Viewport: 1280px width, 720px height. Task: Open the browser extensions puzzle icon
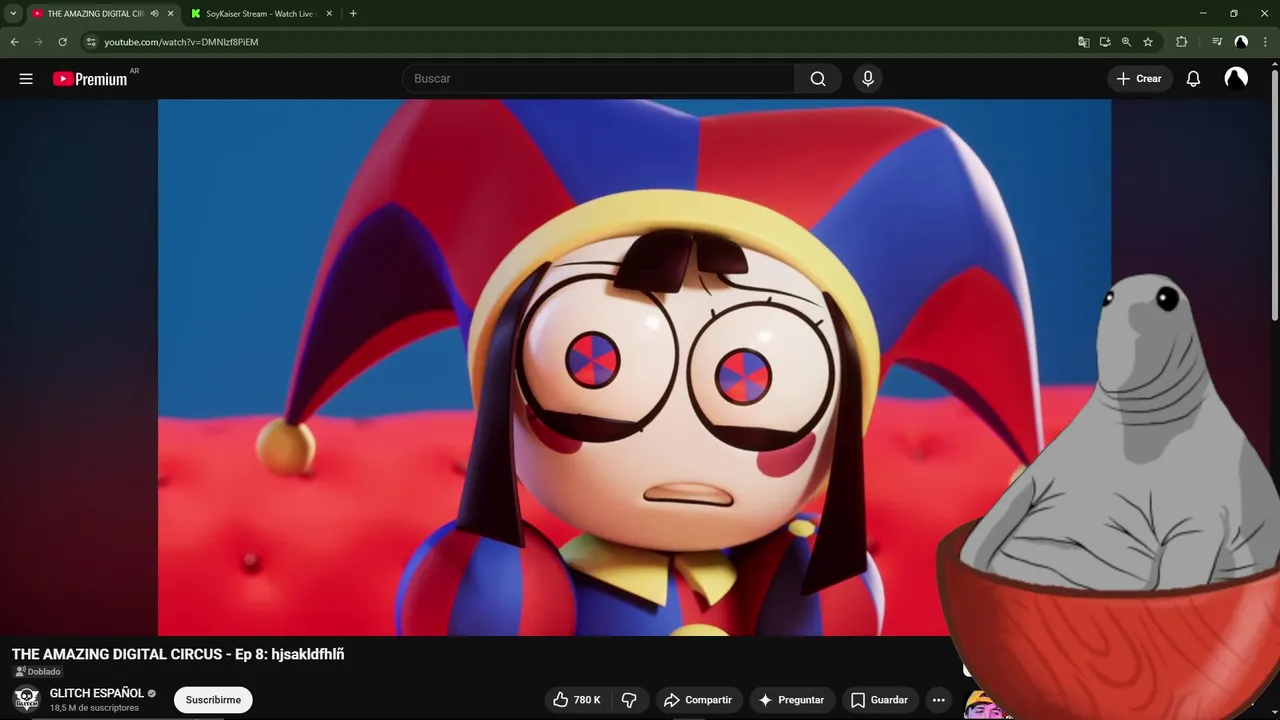click(x=1181, y=42)
